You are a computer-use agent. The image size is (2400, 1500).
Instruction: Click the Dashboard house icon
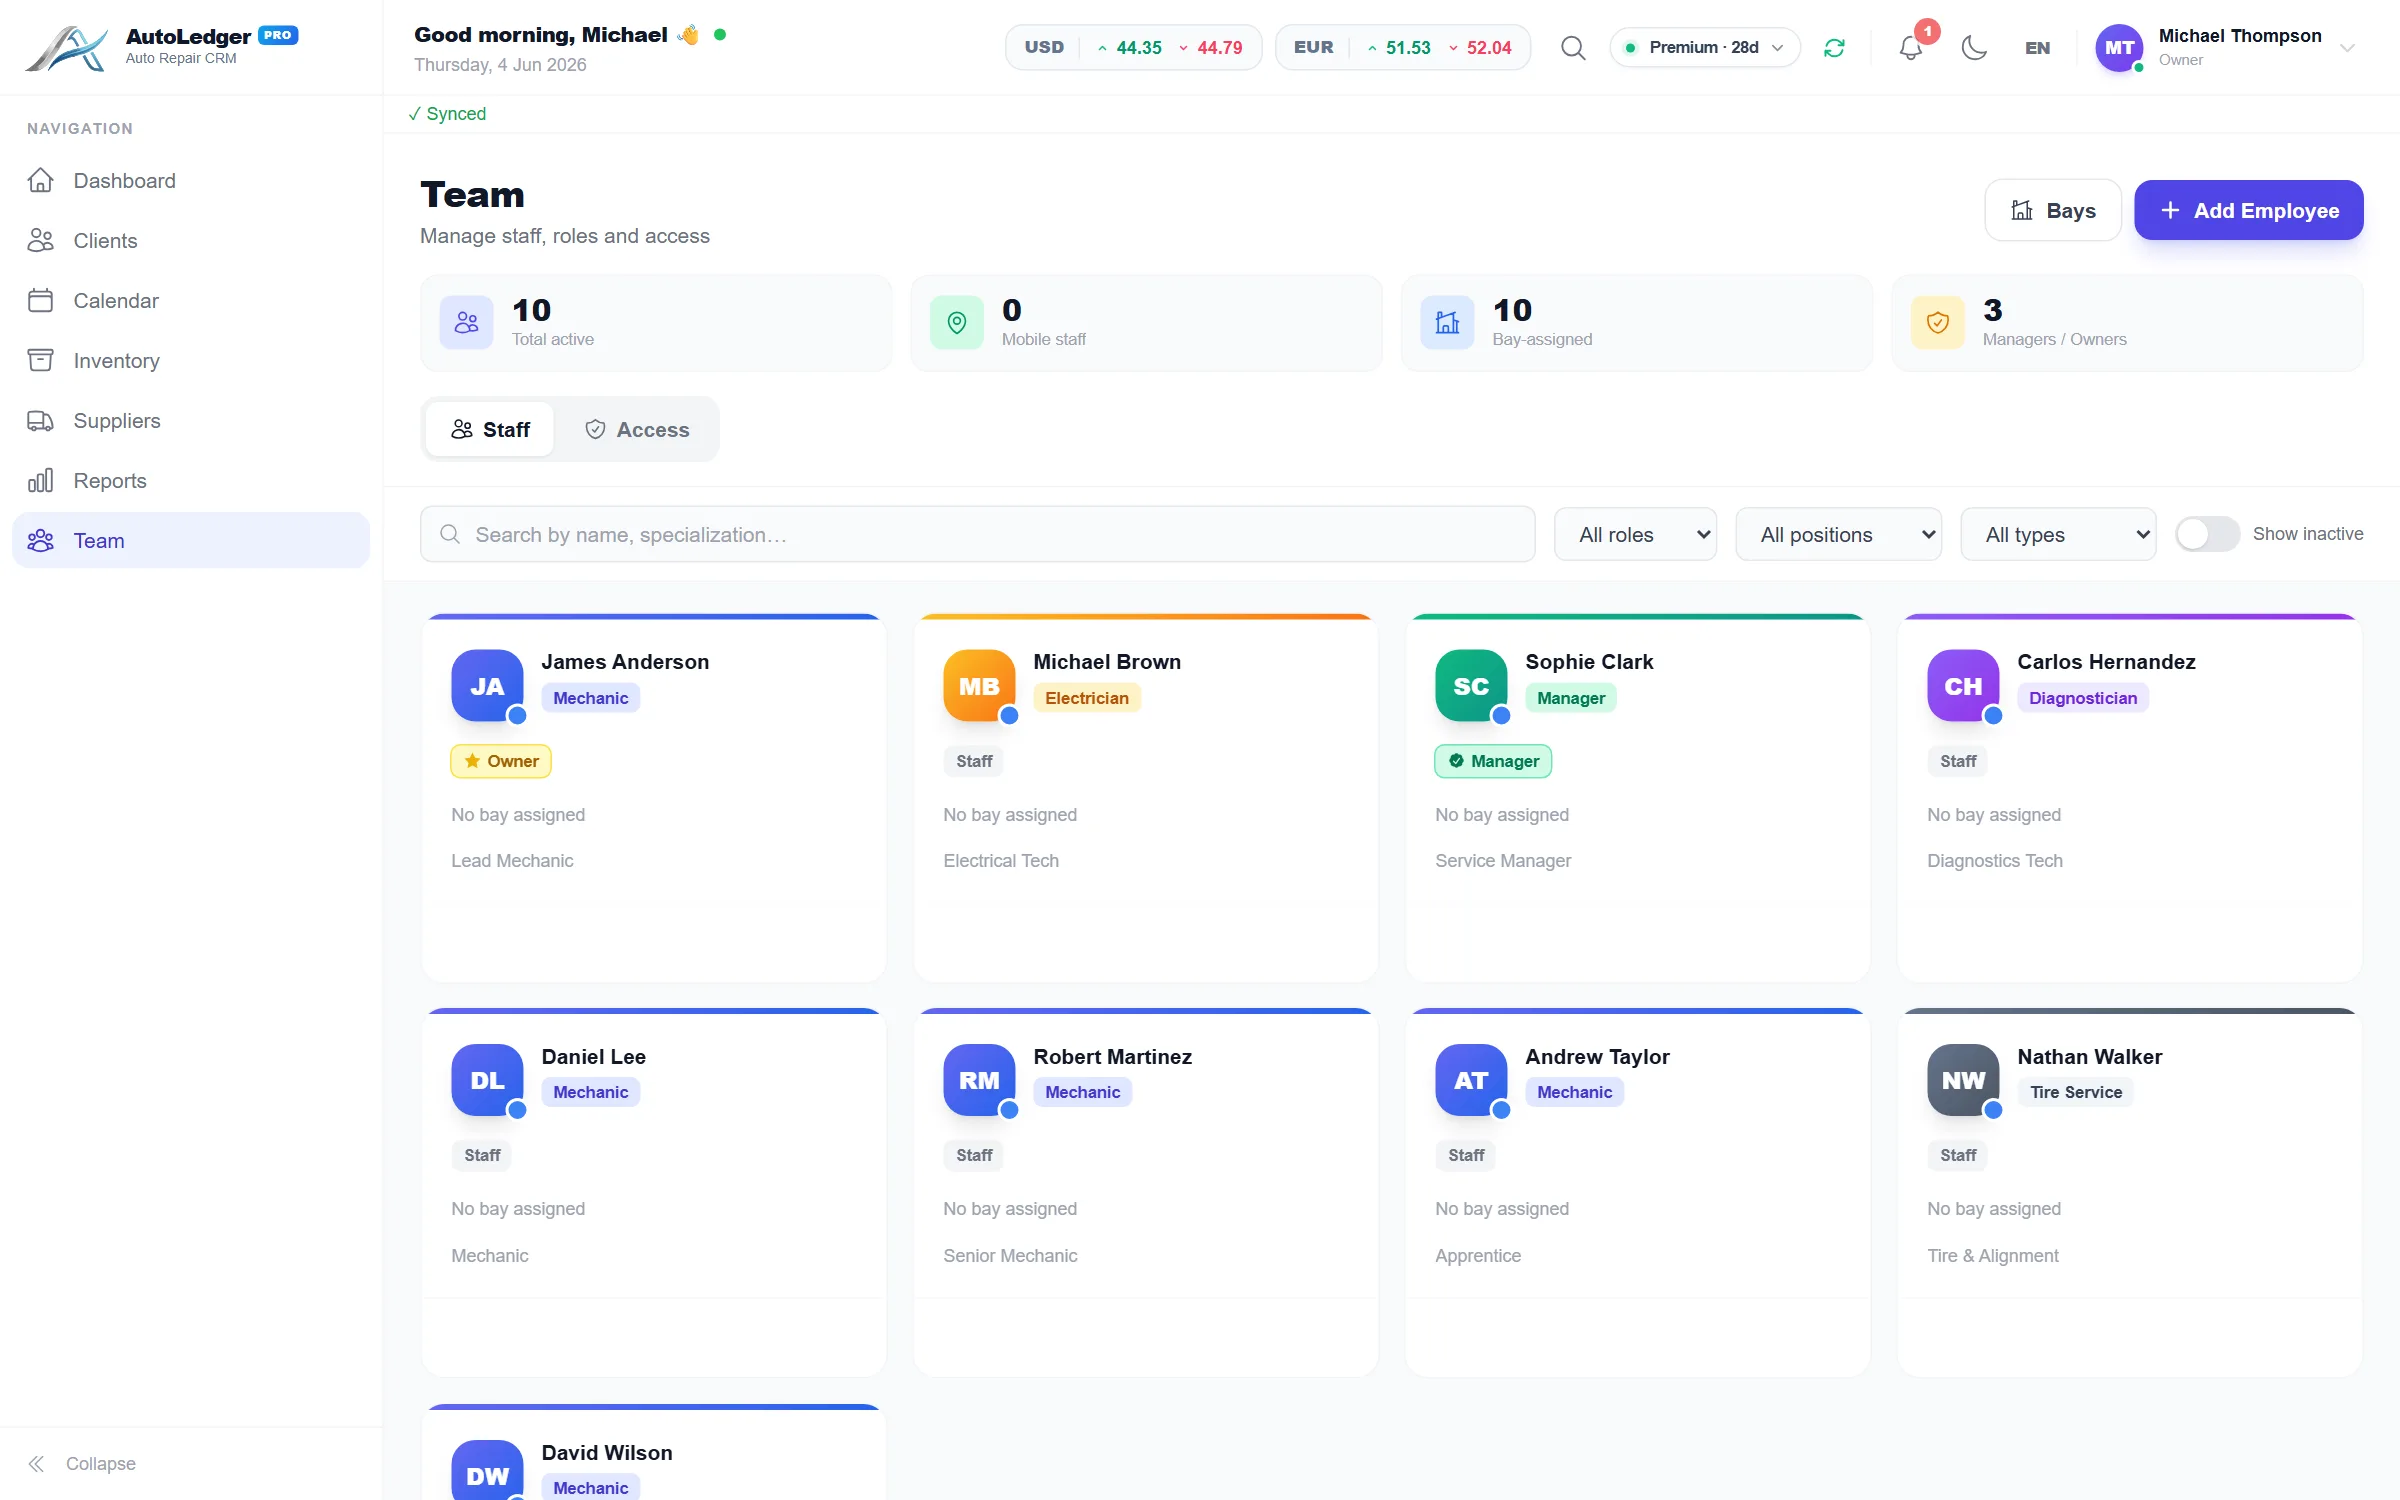[40, 180]
